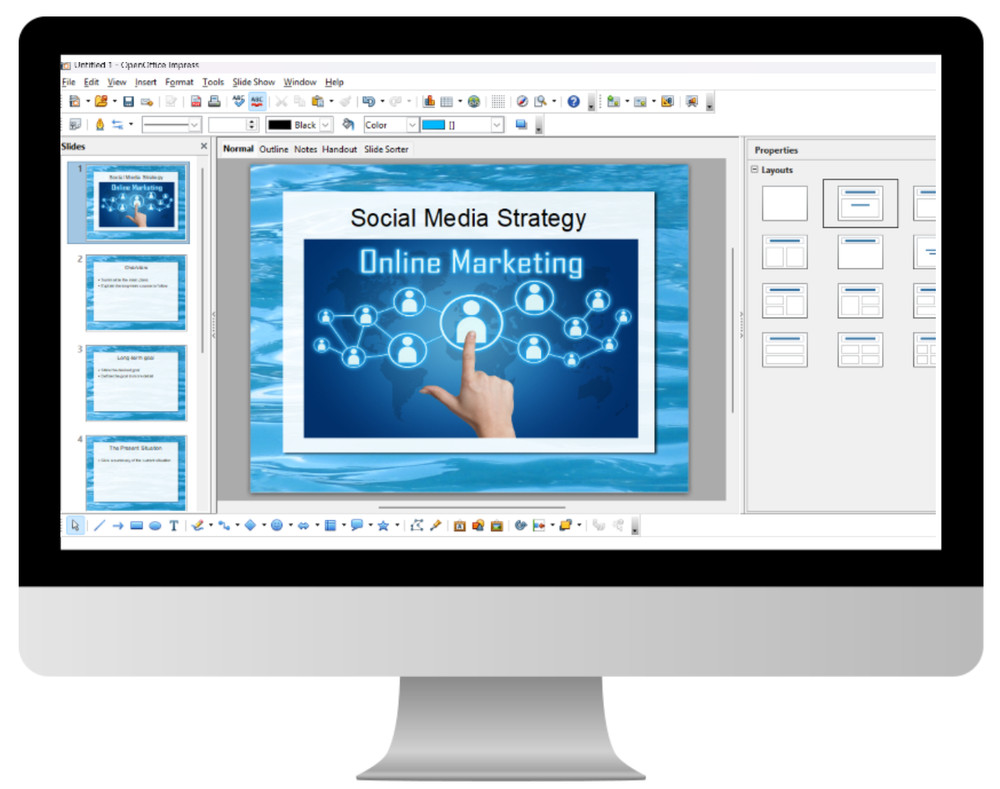Choose the blank layout in the Layouts panel
This screenshot has height=789, width=1000.
784,203
